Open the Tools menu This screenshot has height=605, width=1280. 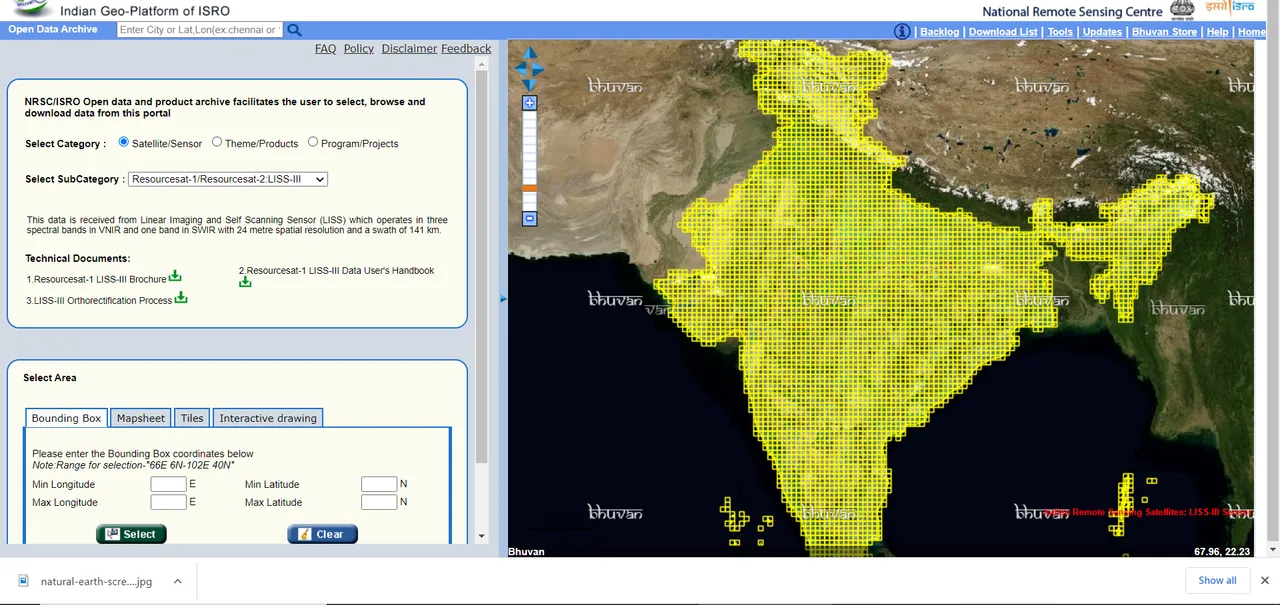[1060, 32]
